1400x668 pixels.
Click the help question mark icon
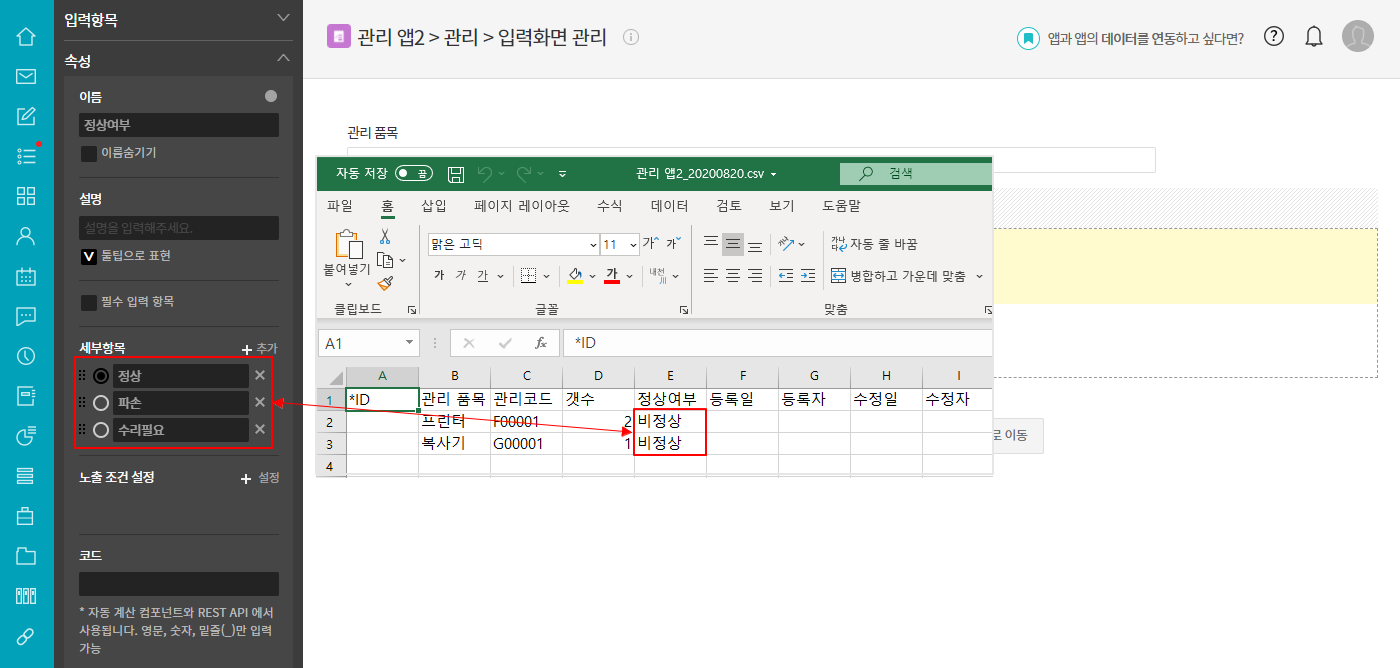(x=1273, y=37)
